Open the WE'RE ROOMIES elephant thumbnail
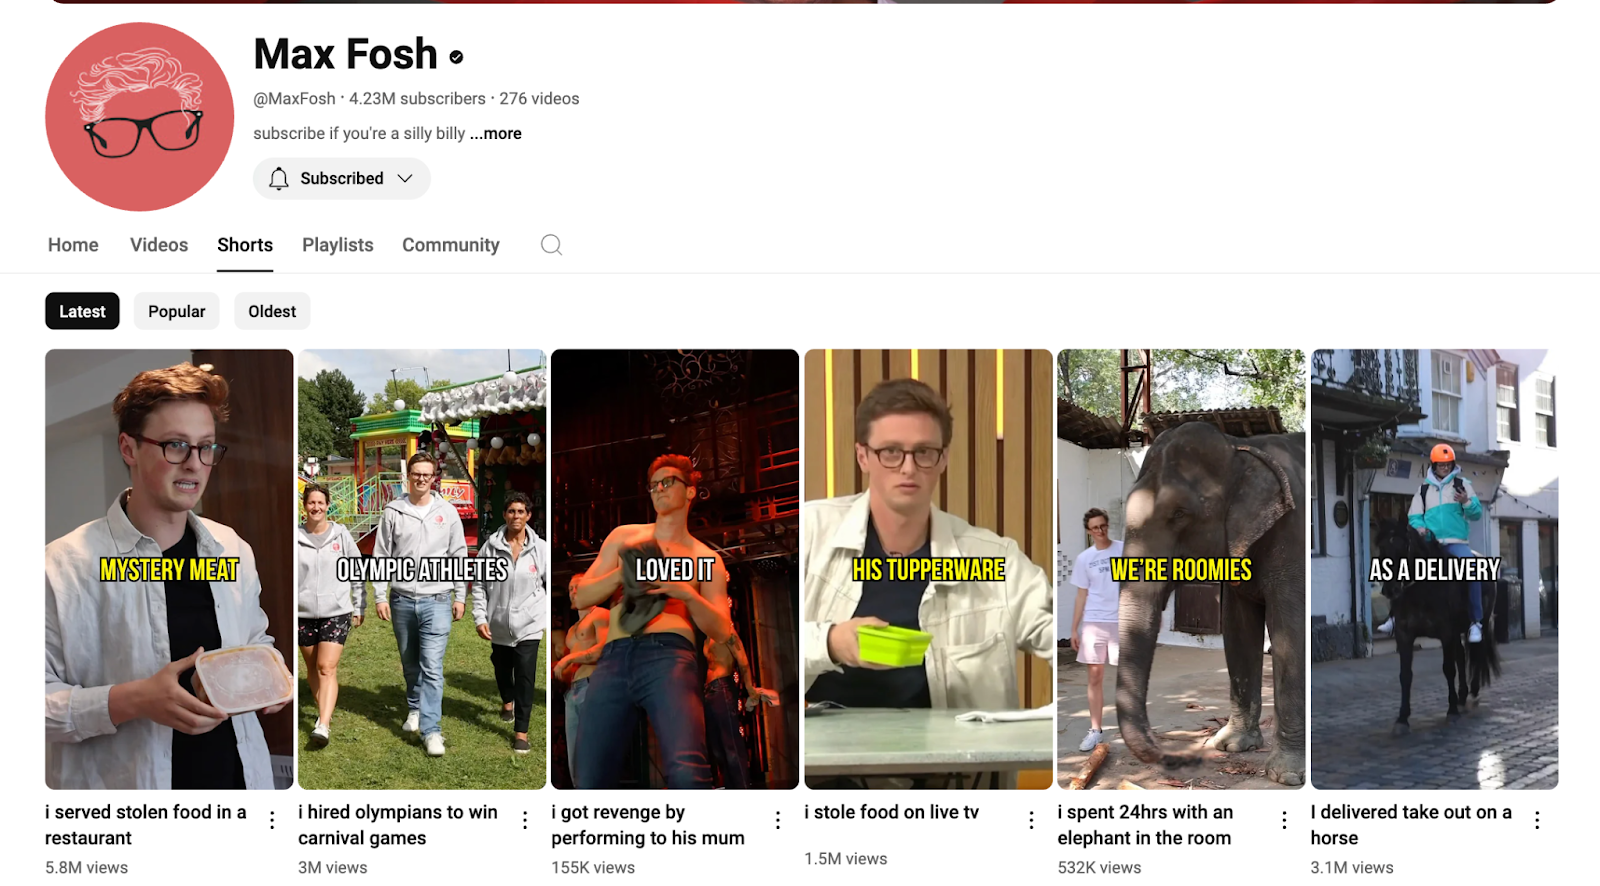The width and height of the screenshot is (1600, 886). (1181, 569)
